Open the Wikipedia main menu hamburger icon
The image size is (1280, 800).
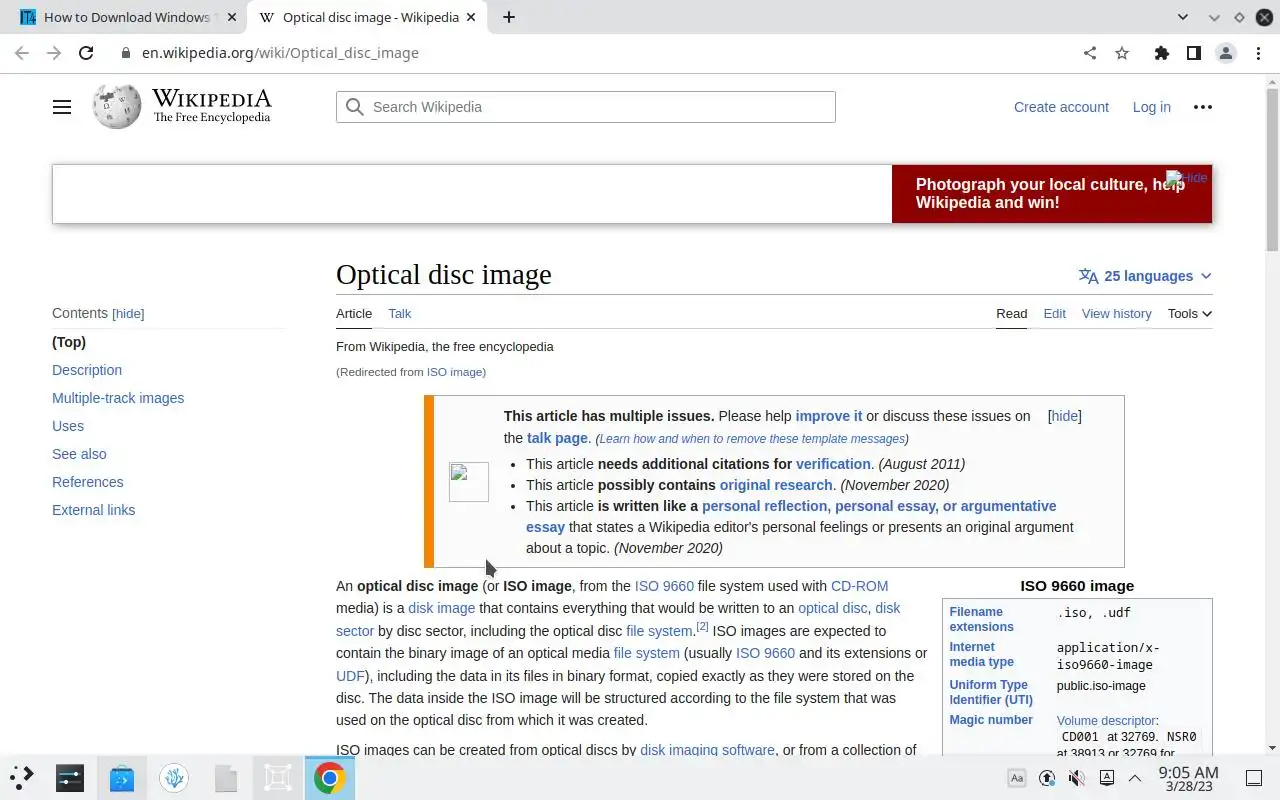pos(62,107)
